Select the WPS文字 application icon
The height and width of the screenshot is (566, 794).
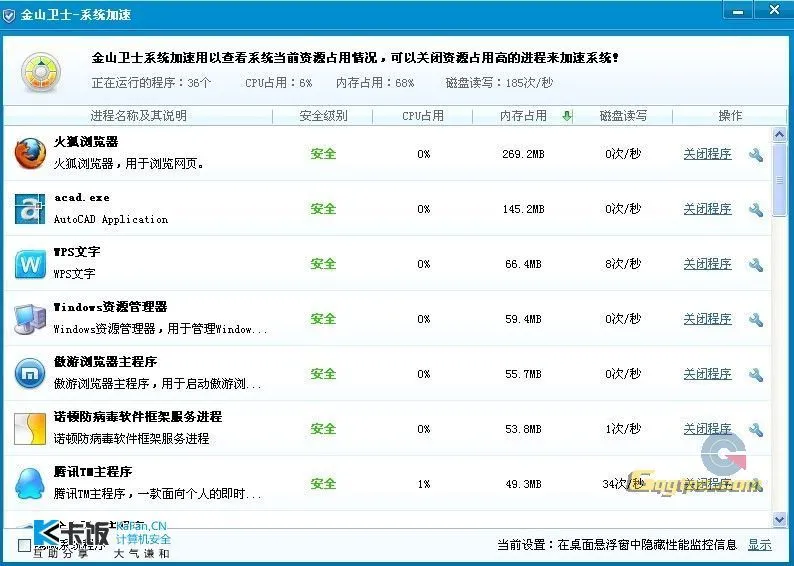30,264
